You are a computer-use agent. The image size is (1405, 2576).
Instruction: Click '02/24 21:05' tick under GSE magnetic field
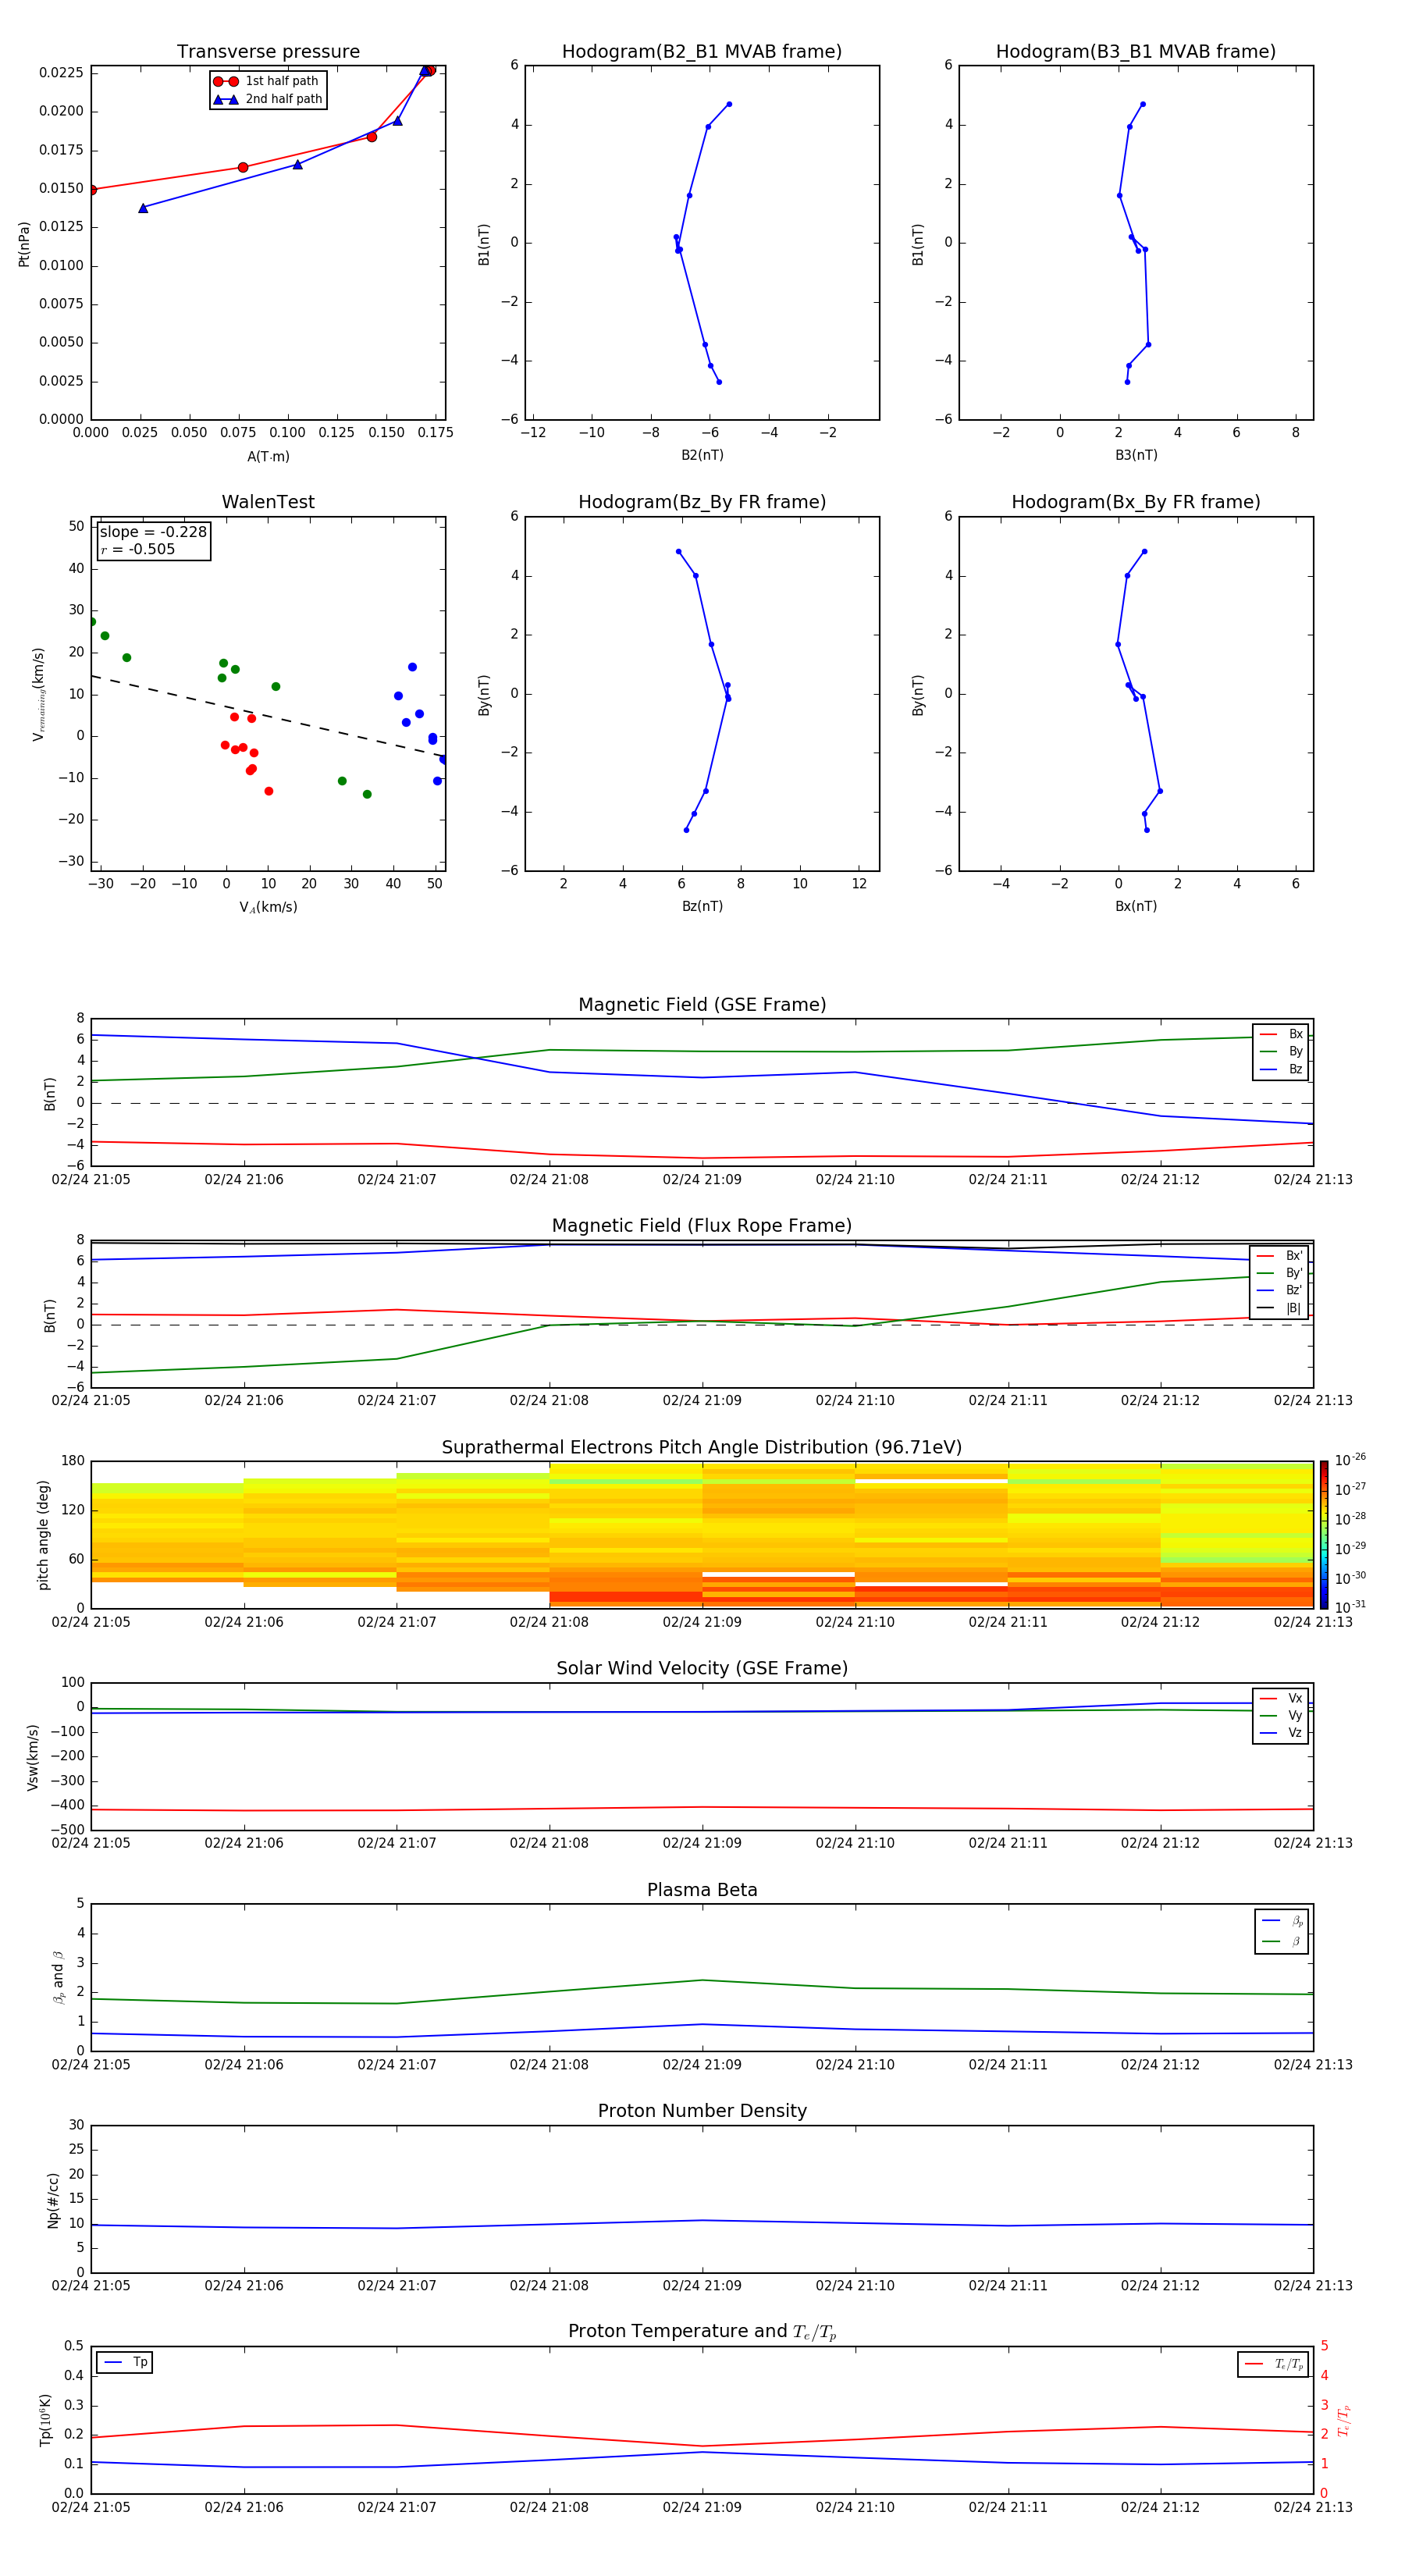coord(91,1180)
